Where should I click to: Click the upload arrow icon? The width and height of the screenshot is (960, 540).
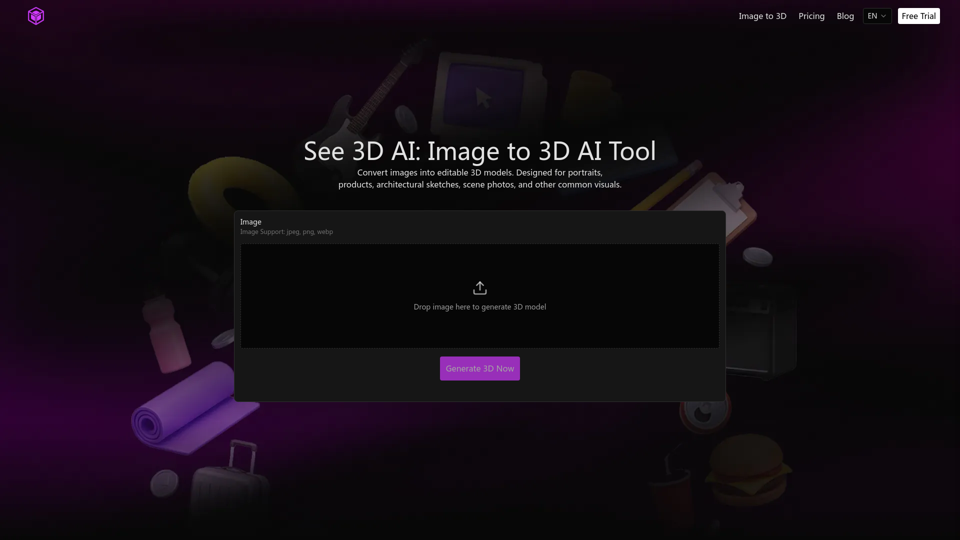(x=480, y=288)
